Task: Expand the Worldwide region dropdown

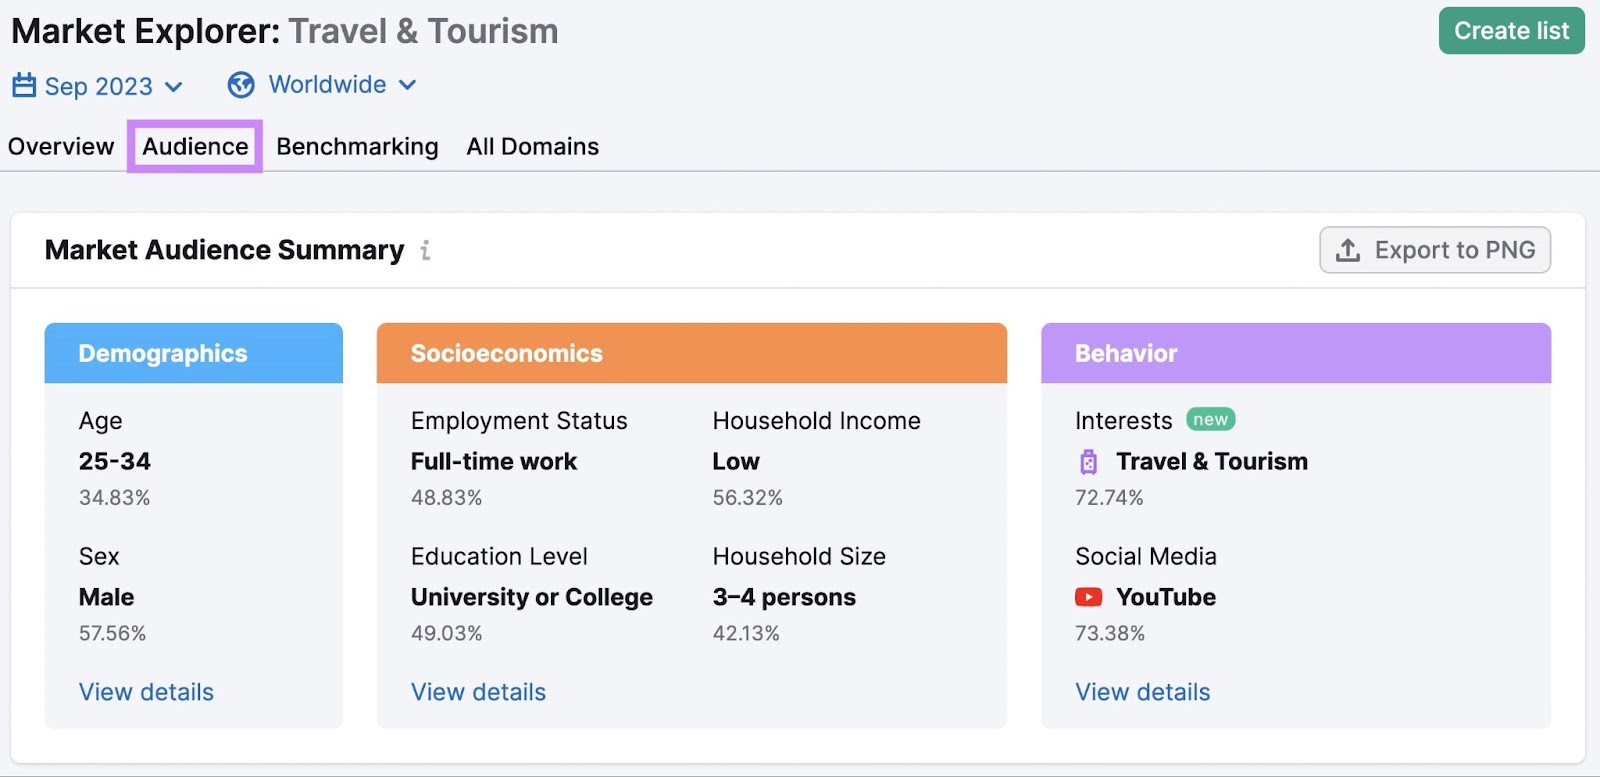Action: (327, 85)
